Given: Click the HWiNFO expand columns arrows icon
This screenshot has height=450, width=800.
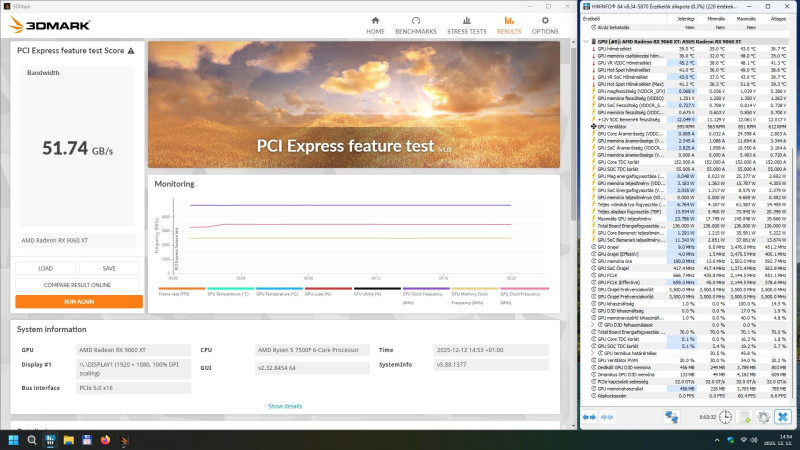Looking at the screenshot, I should point(589,417).
